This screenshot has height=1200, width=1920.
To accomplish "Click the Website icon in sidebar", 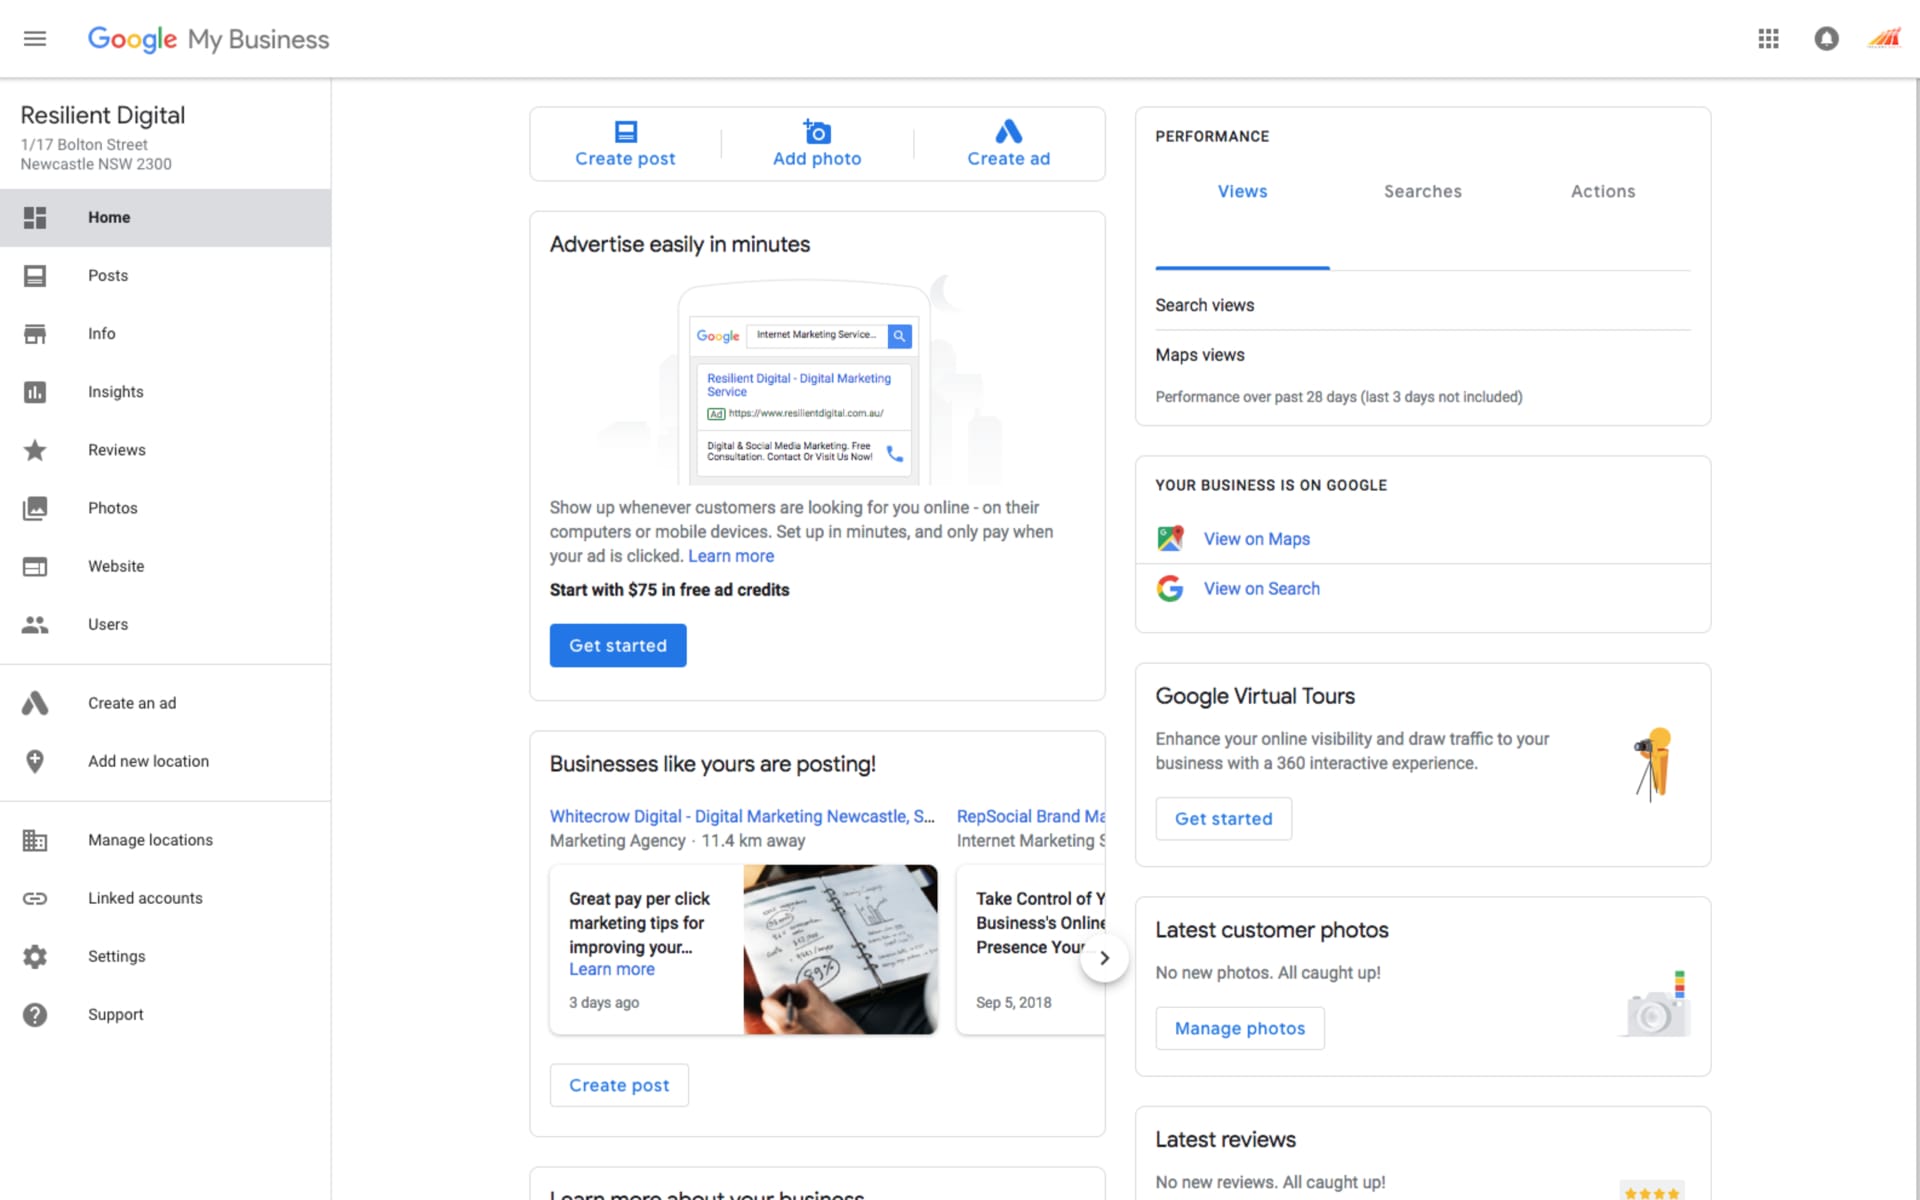I will tap(35, 566).
